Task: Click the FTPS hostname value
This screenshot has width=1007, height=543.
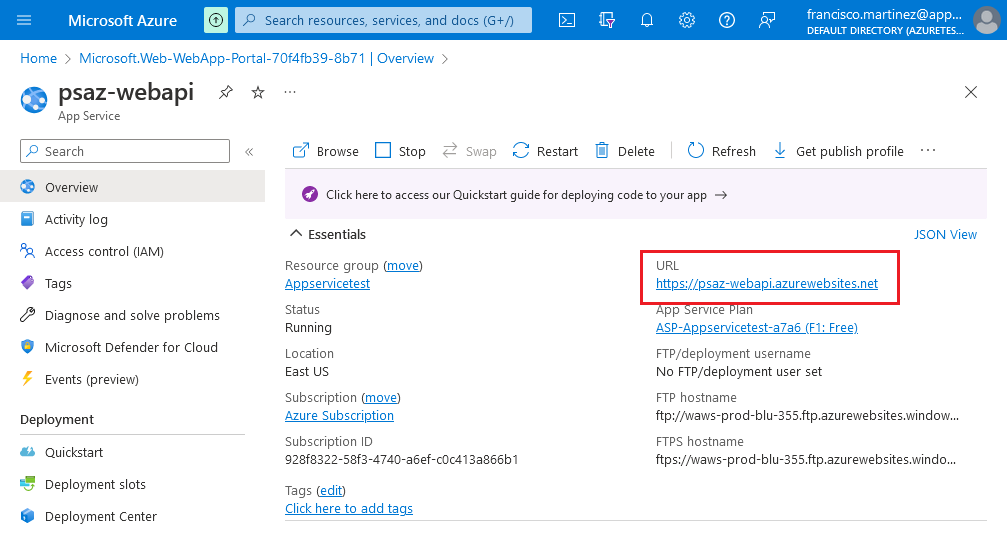Action: (x=806, y=460)
